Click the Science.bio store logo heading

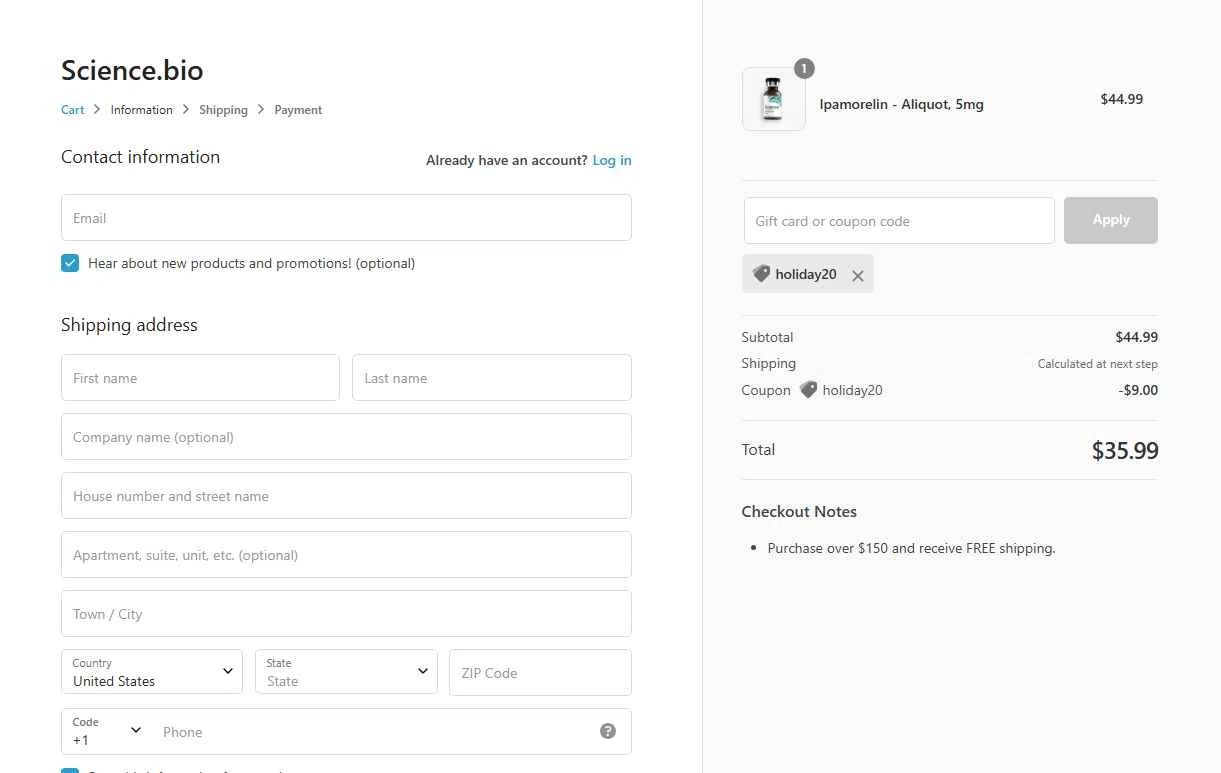pos(132,70)
